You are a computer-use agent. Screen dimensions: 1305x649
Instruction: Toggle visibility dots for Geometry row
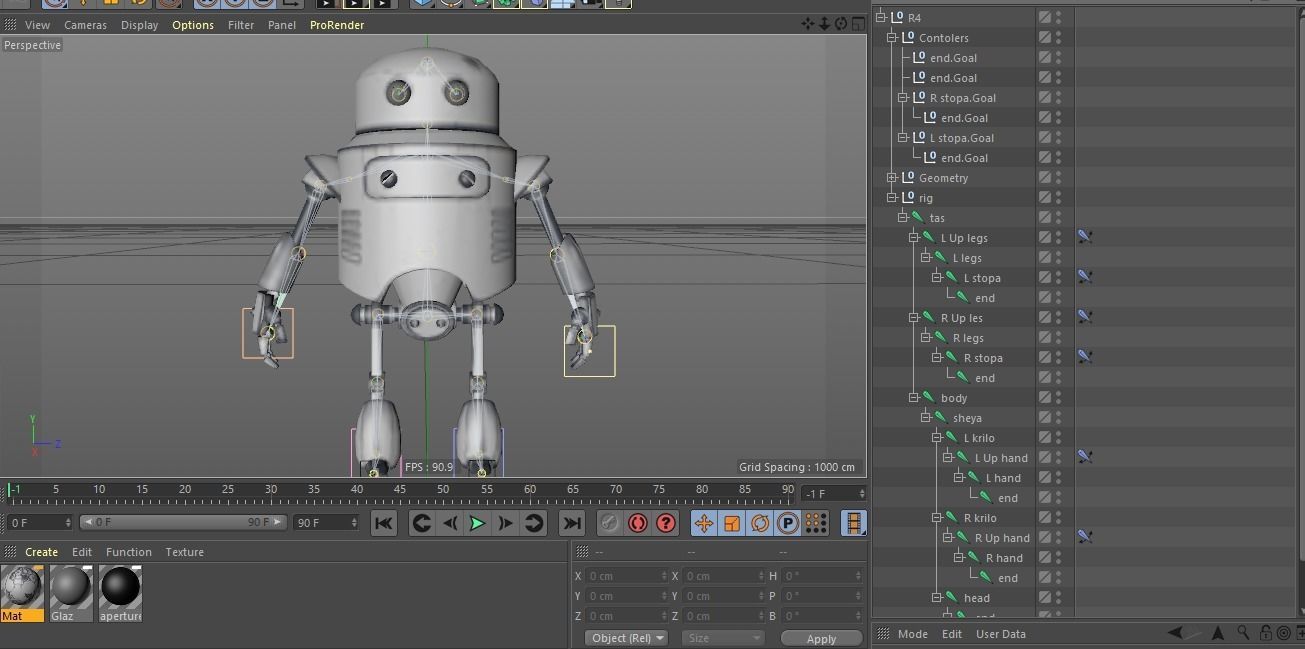[1059, 177]
